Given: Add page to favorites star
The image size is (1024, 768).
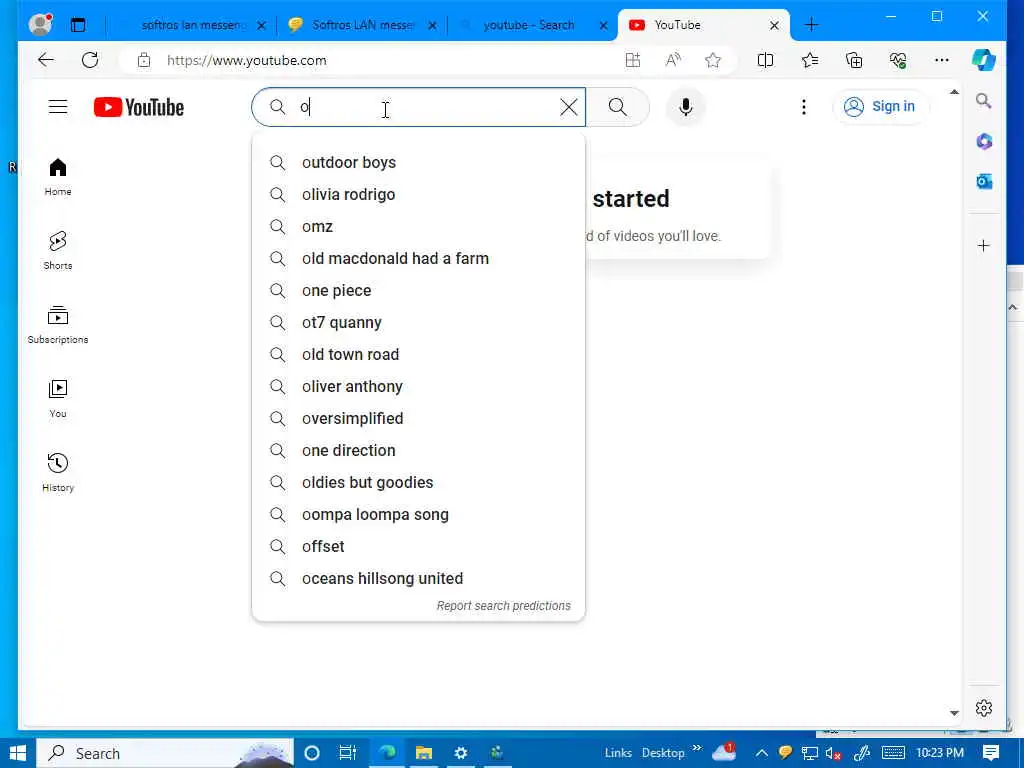Looking at the screenshot, I should click(712, 60).
